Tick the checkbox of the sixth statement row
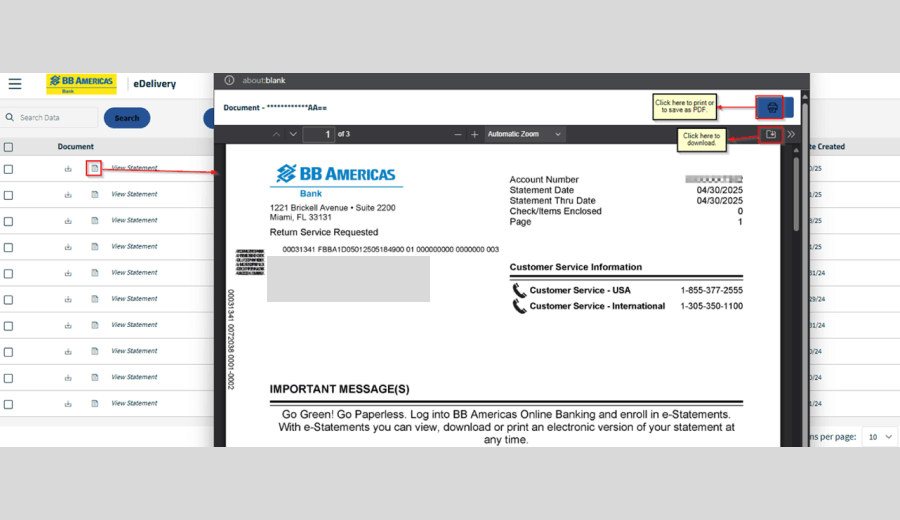Viewport: 900px width, 520px height. coord(9,300)
